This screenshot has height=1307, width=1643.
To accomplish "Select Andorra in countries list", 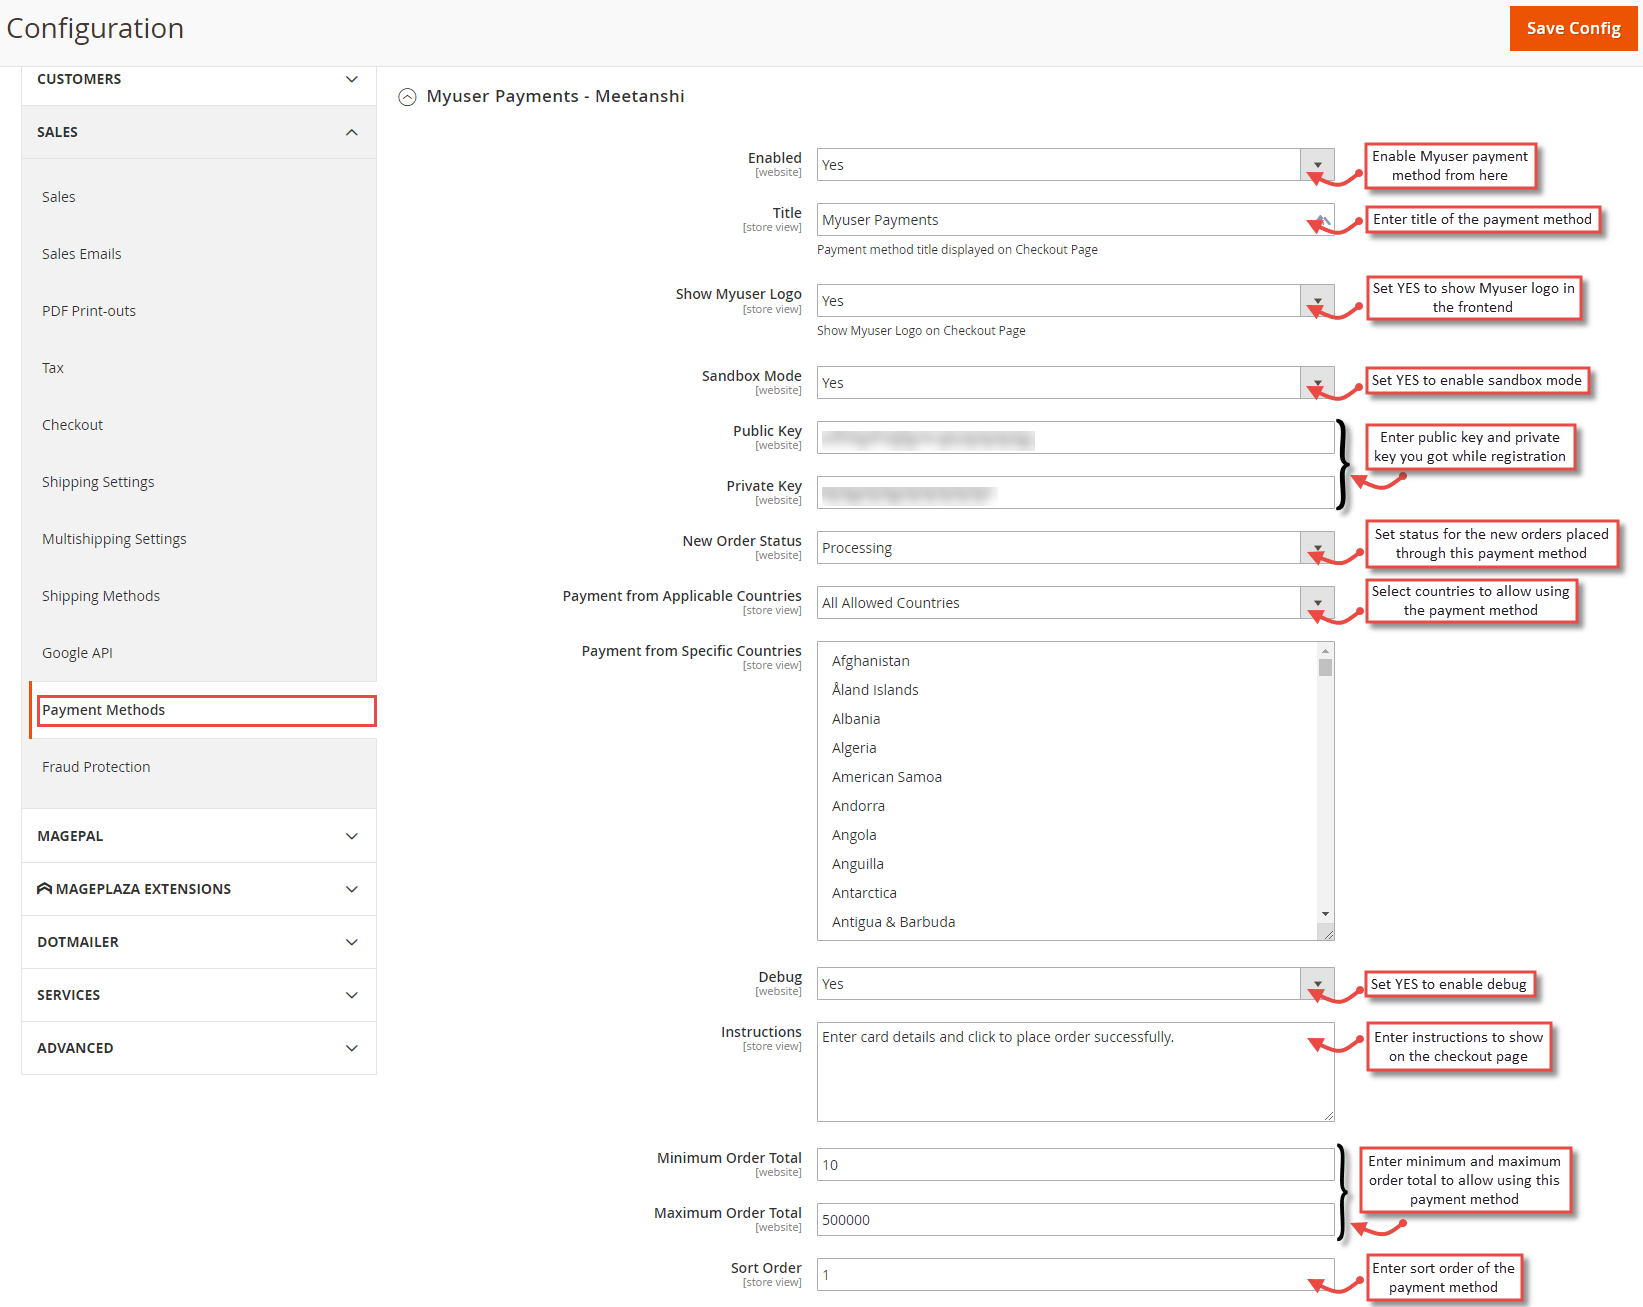I will tap(858, 806).
